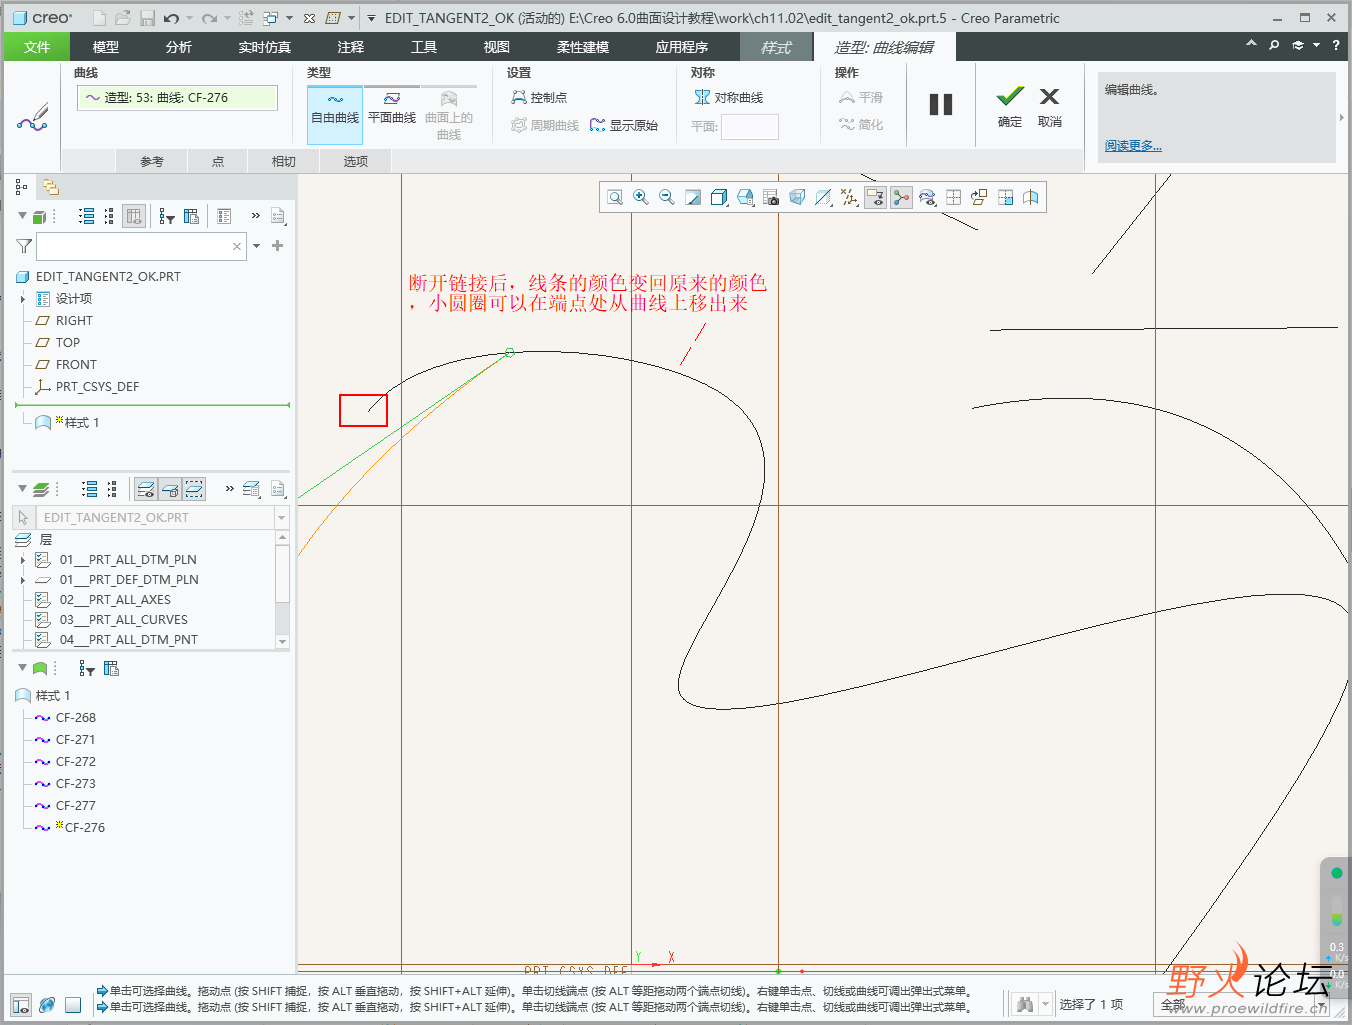
Task: Select the PRT_CSYS_DEF coordinate system
Action: (97, 387)
